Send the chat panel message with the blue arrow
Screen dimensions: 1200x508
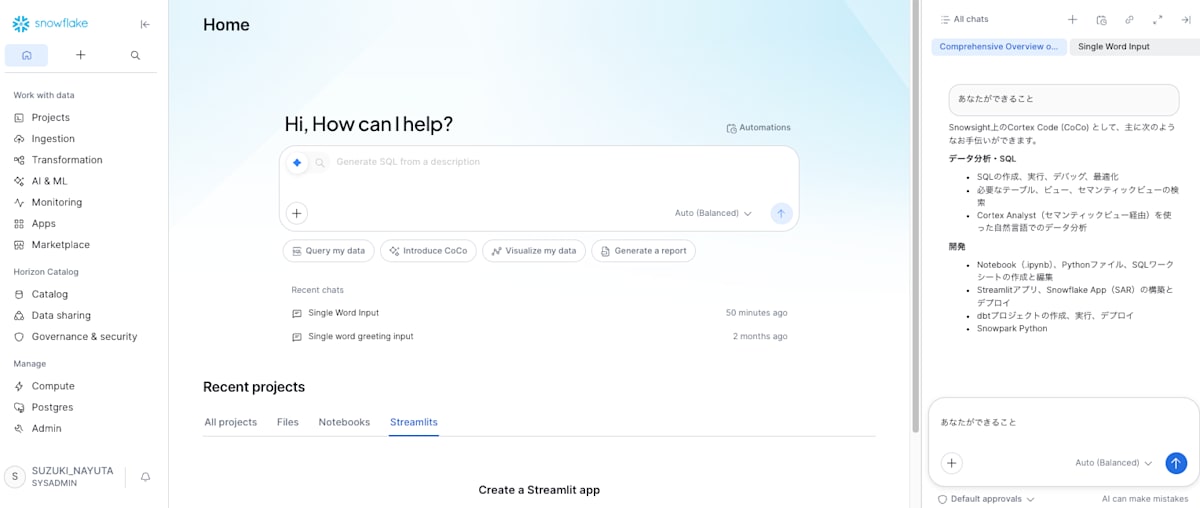(1176, 463)
